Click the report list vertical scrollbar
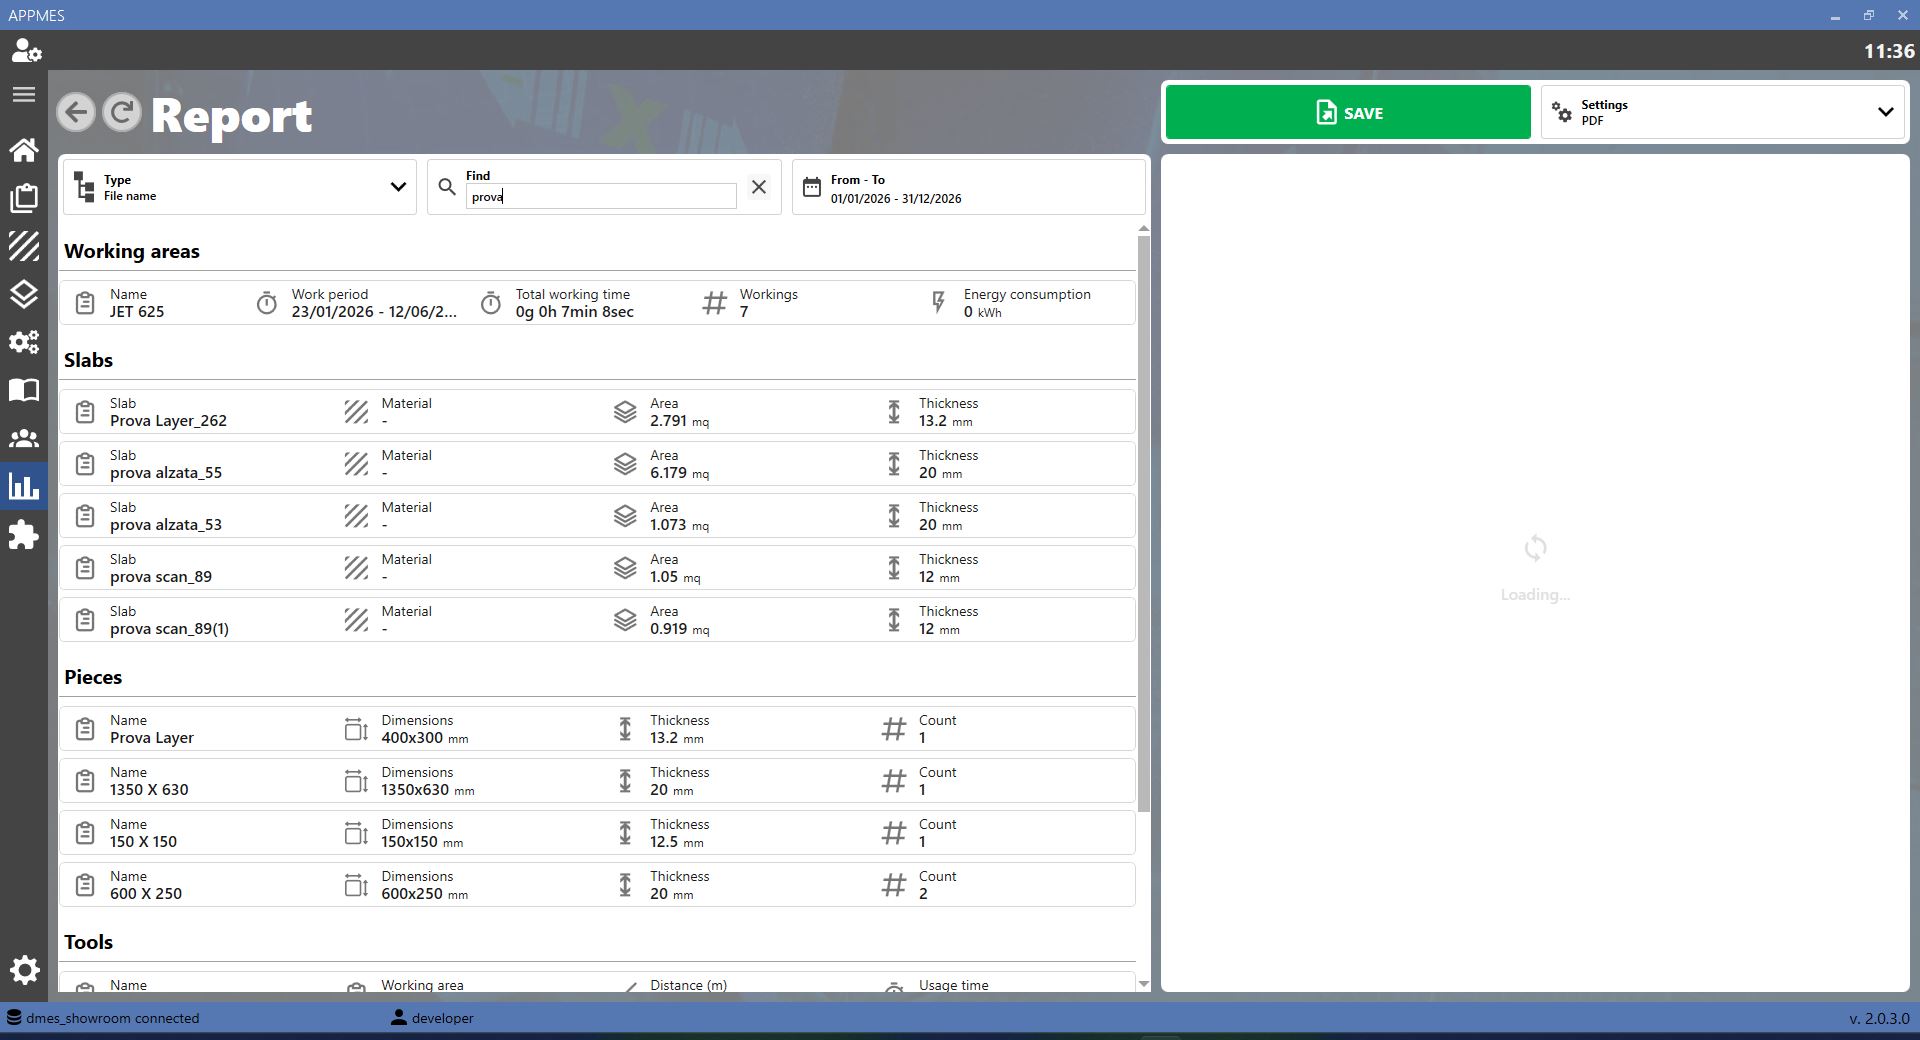Viewport: 1920px width, 1040px height. pos(1144,522)
